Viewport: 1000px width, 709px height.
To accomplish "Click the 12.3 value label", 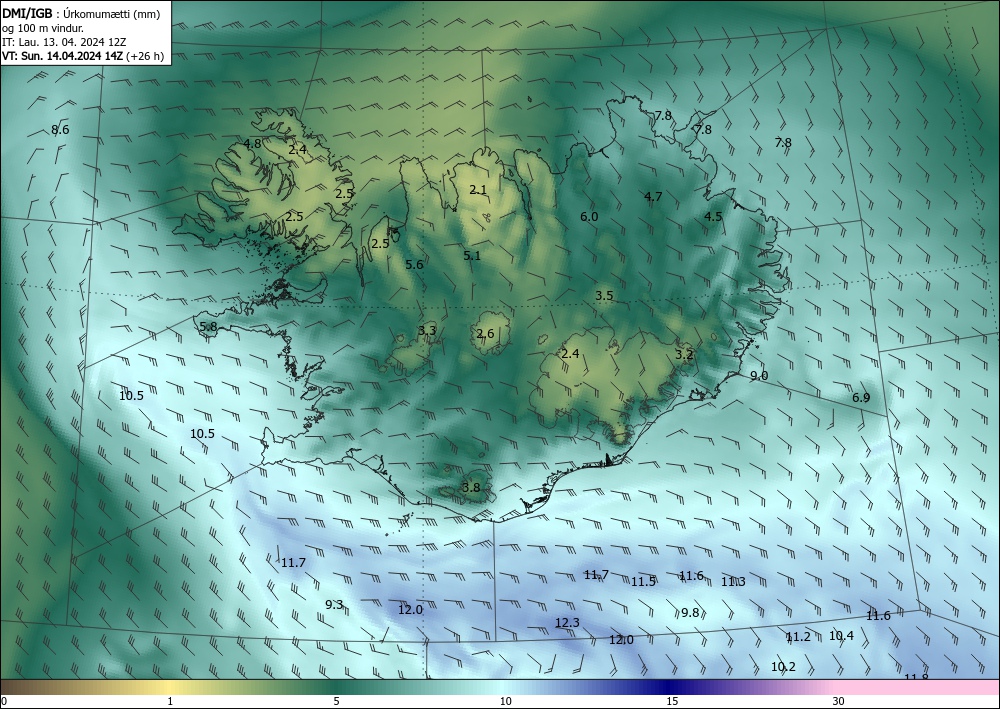I will [x=567, y=623].
